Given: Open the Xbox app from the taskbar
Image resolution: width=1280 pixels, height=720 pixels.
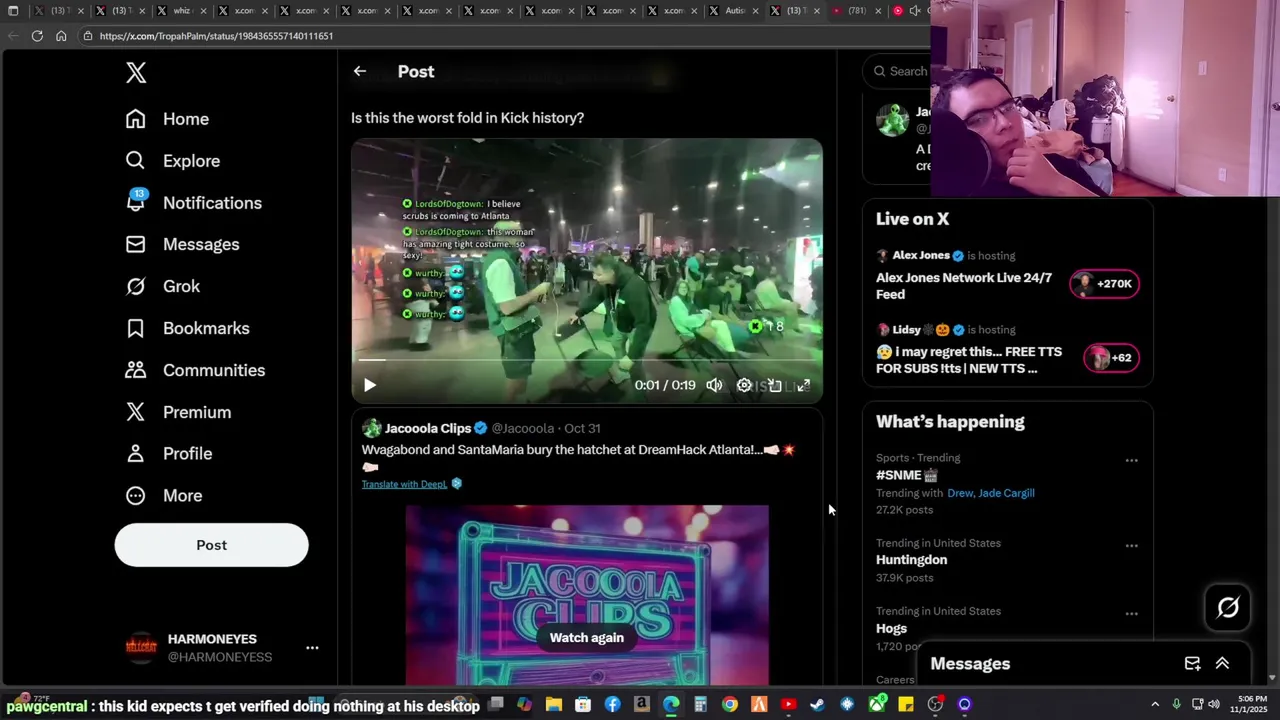Looking at the screenshot, I should 877,705.
